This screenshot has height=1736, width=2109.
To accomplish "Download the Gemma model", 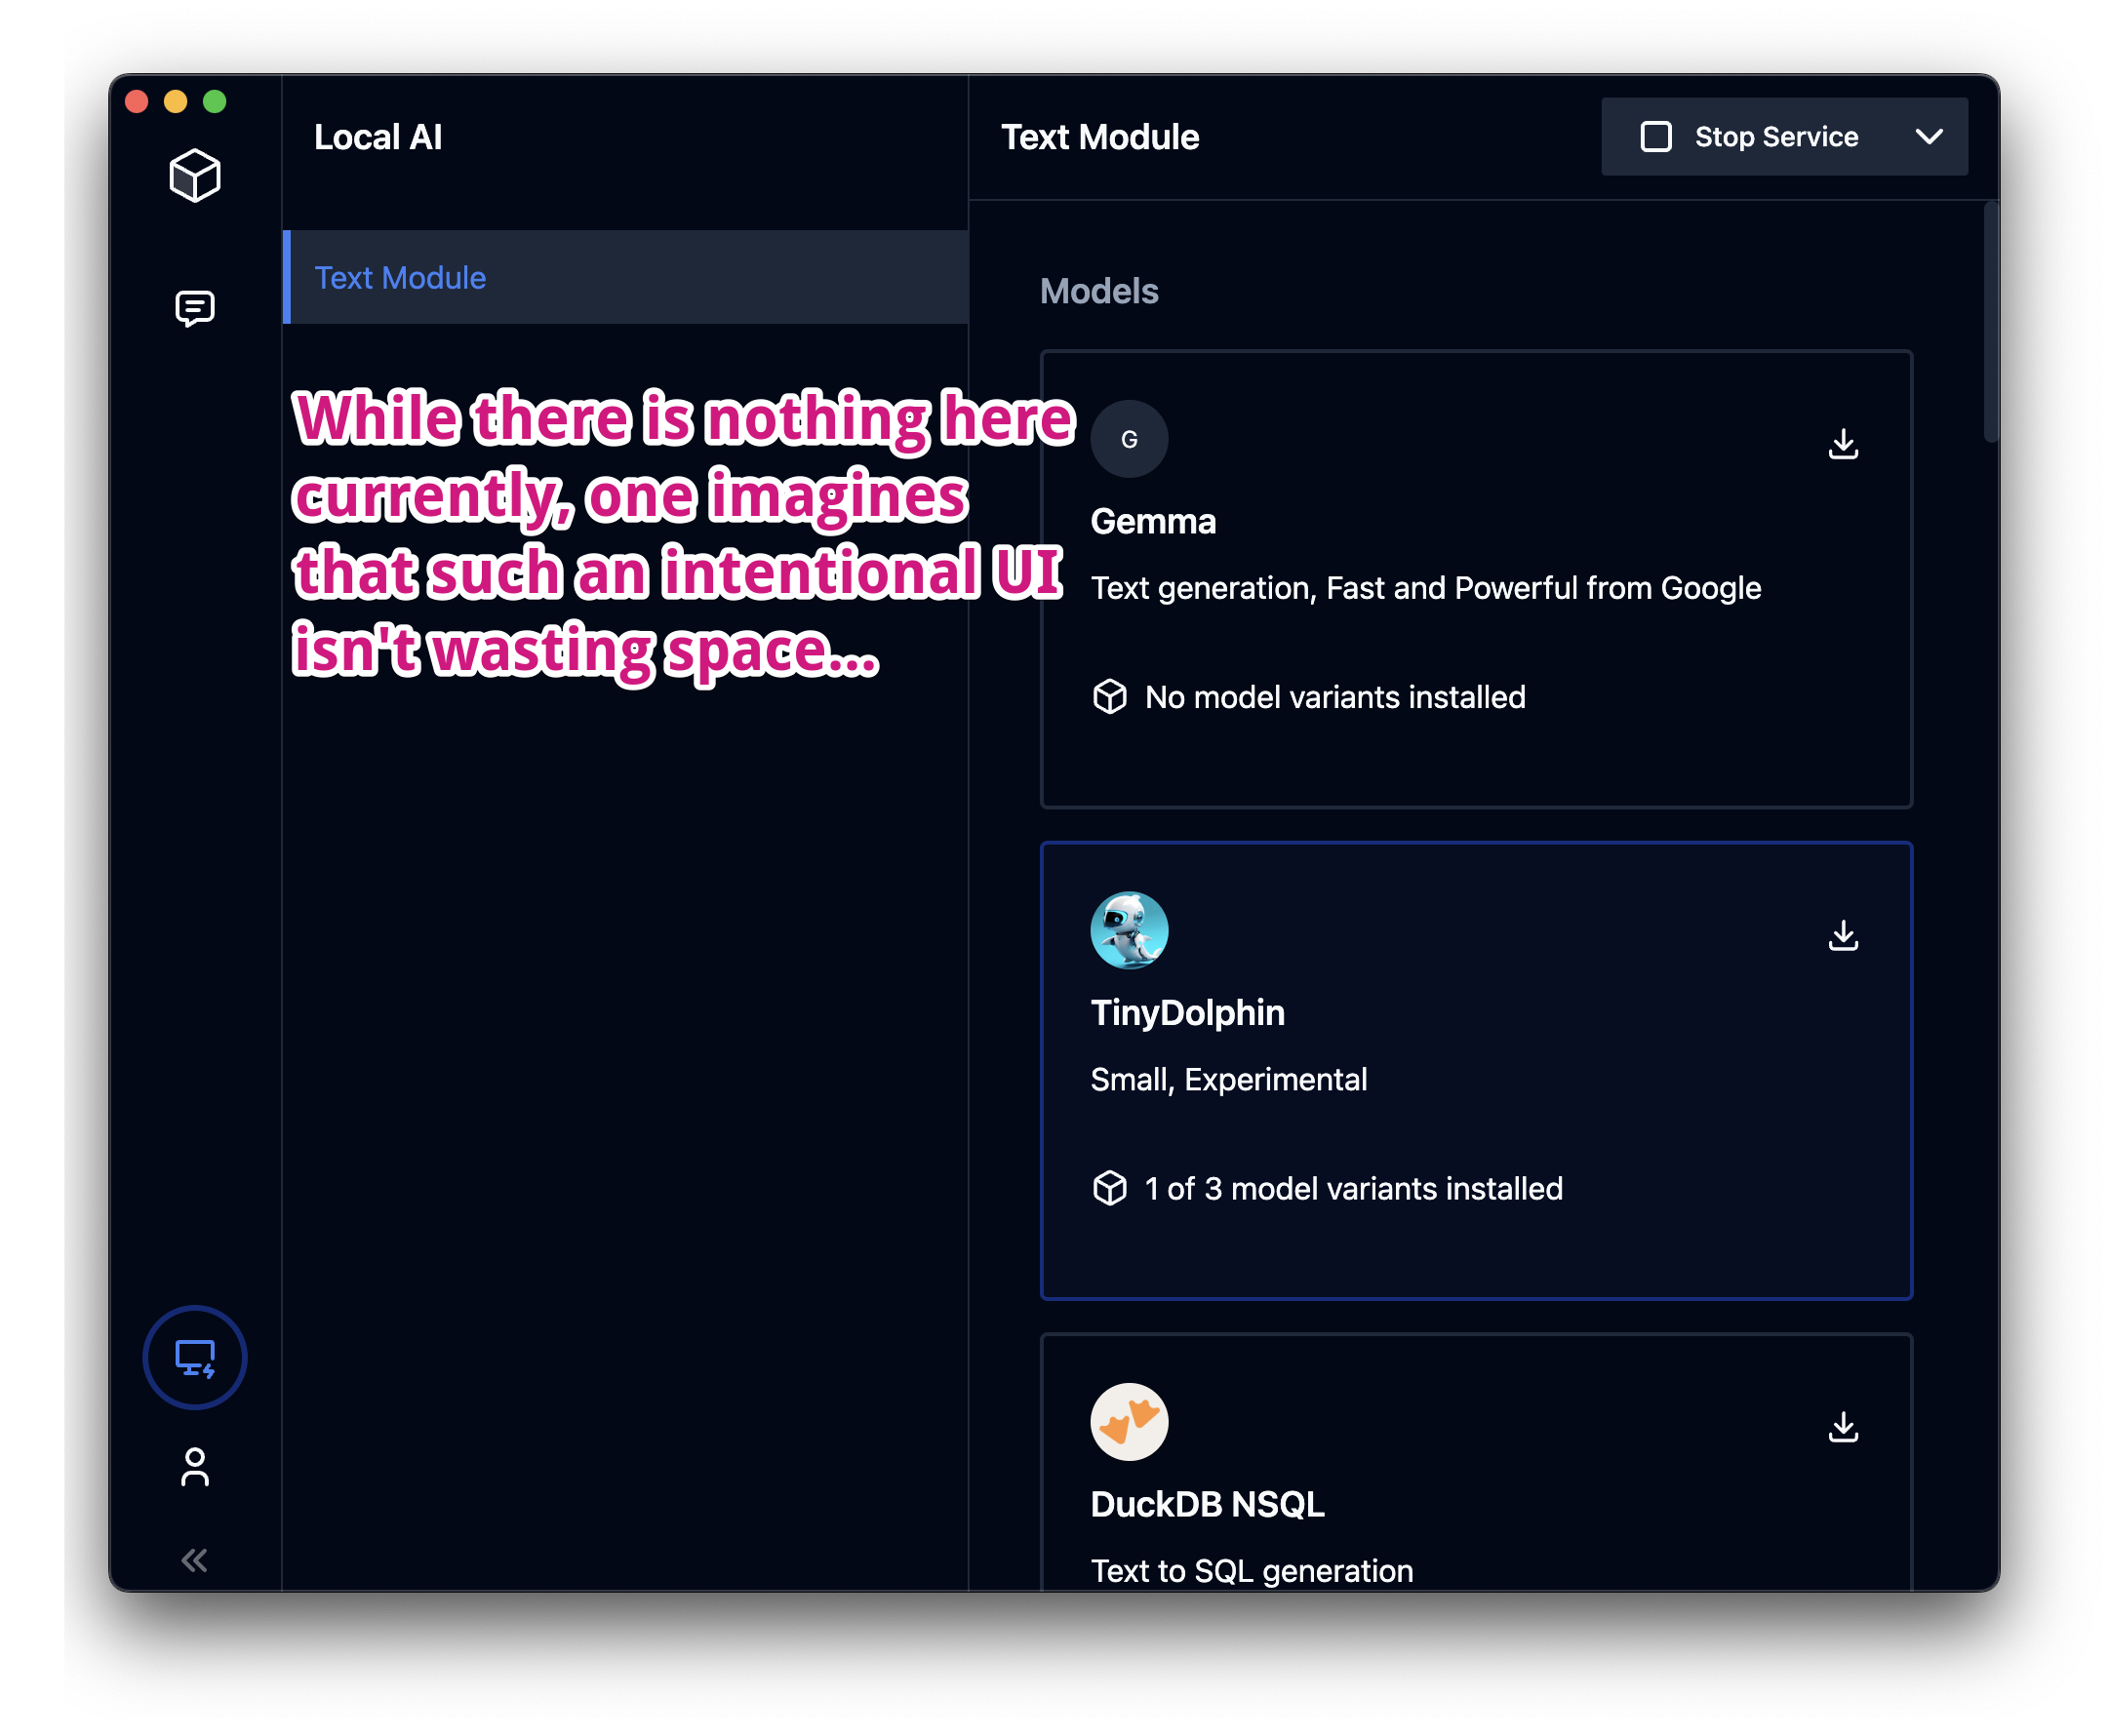I will 1842,444.
